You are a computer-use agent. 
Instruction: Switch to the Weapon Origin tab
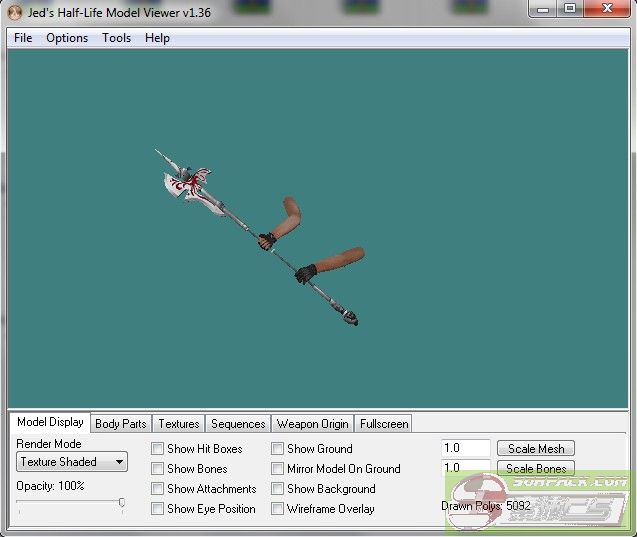coord(312,424)
